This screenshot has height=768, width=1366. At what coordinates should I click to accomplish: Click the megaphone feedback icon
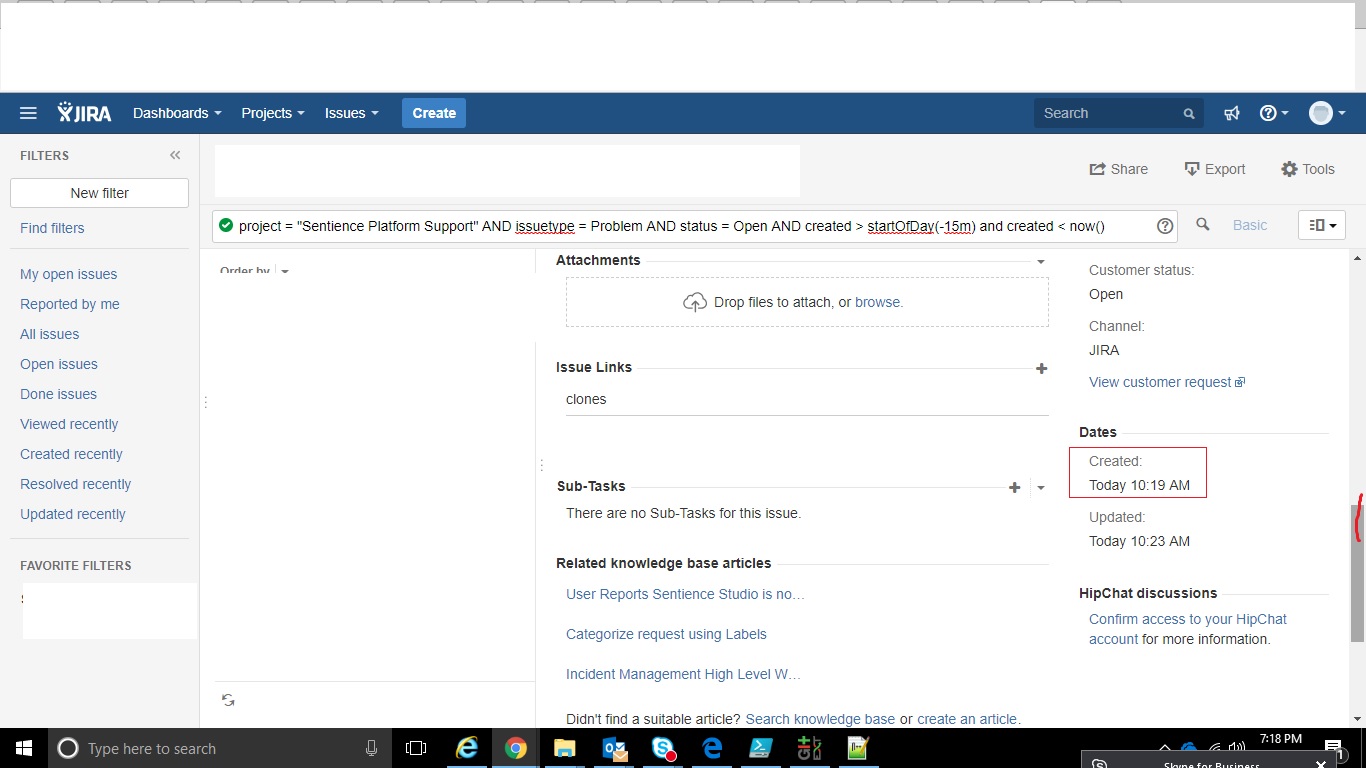[x=1232, y=113]
